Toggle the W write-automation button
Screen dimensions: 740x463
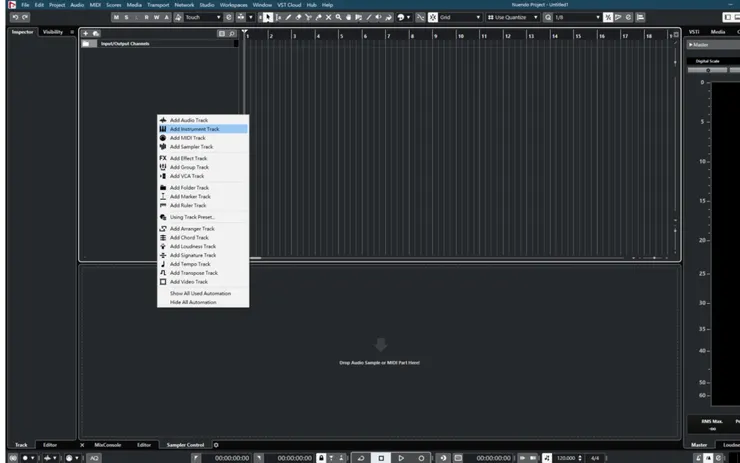(156, 17)
